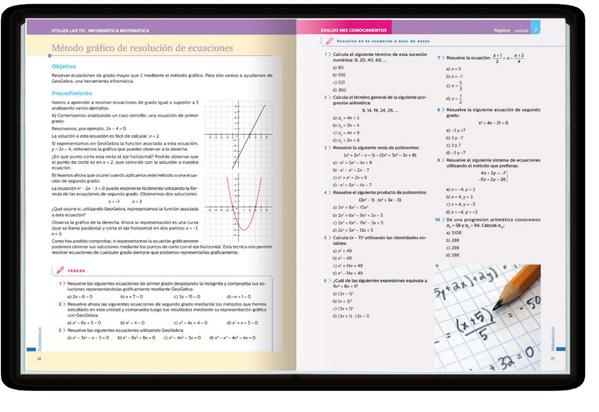Click the purple dot under the page title
The height and width of the screenshot is (412, 599).
pyautogui.click(x=50, y=55)
